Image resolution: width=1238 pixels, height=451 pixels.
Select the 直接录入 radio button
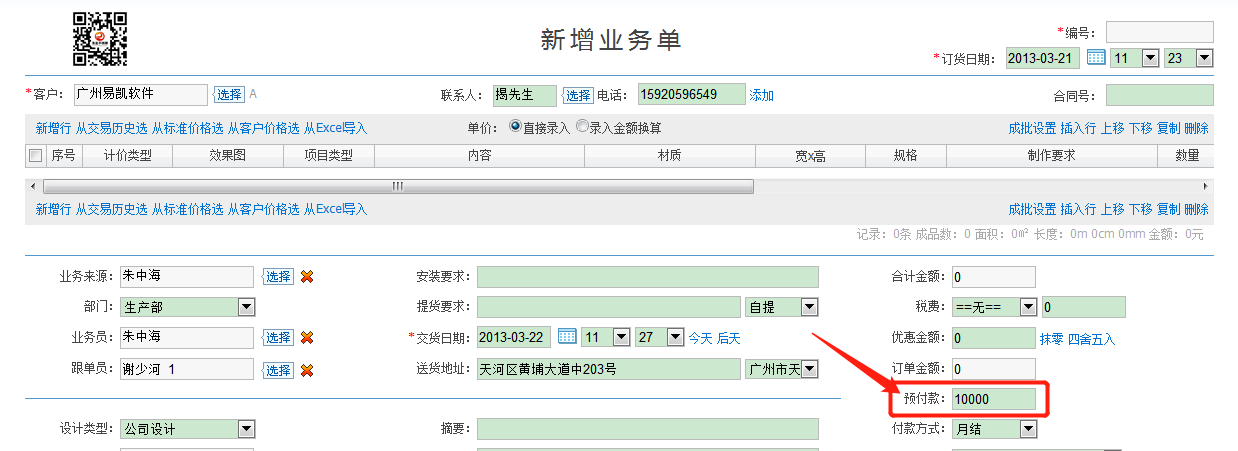[516, 127]
